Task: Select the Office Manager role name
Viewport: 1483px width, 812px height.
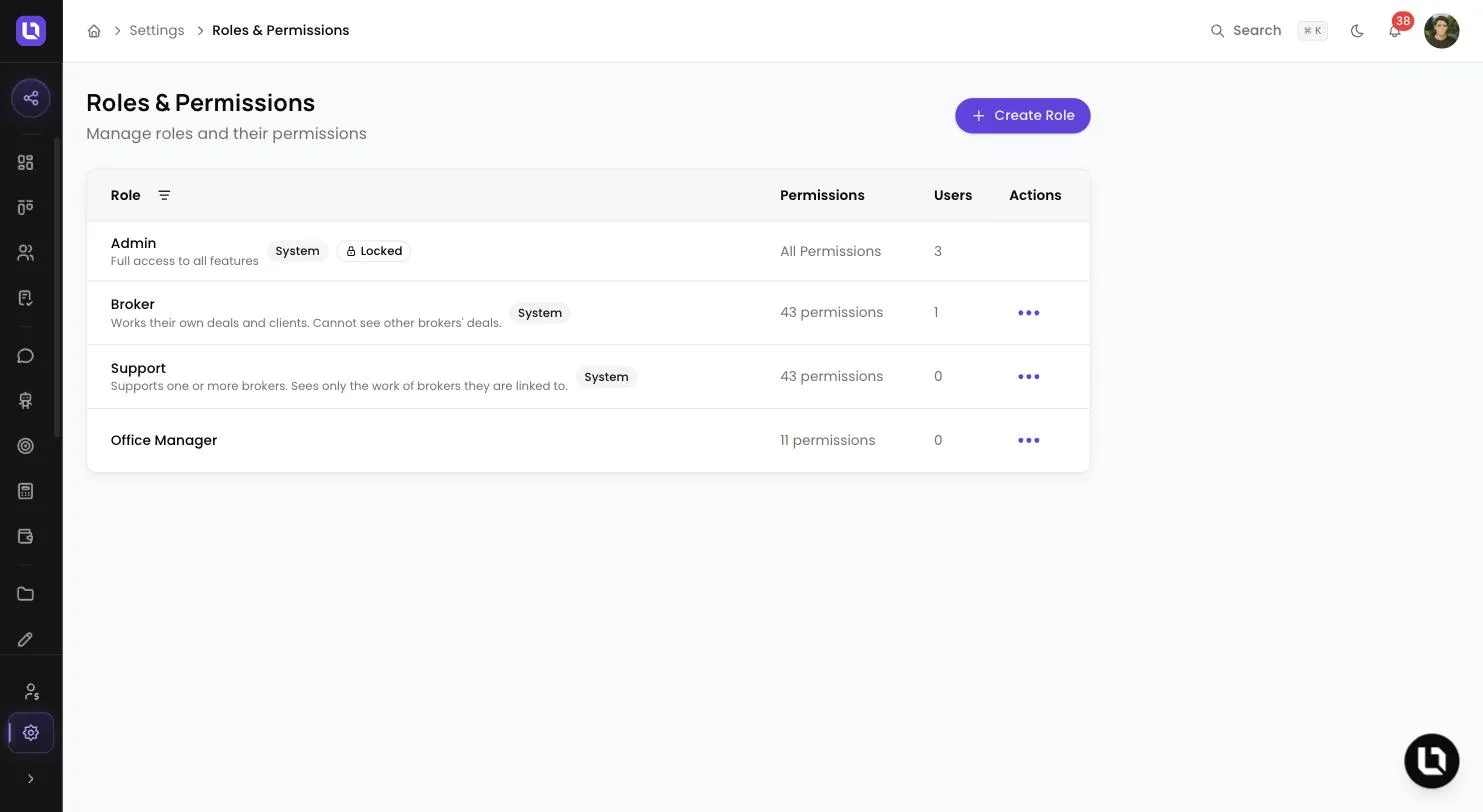Action: pos(164,440)
